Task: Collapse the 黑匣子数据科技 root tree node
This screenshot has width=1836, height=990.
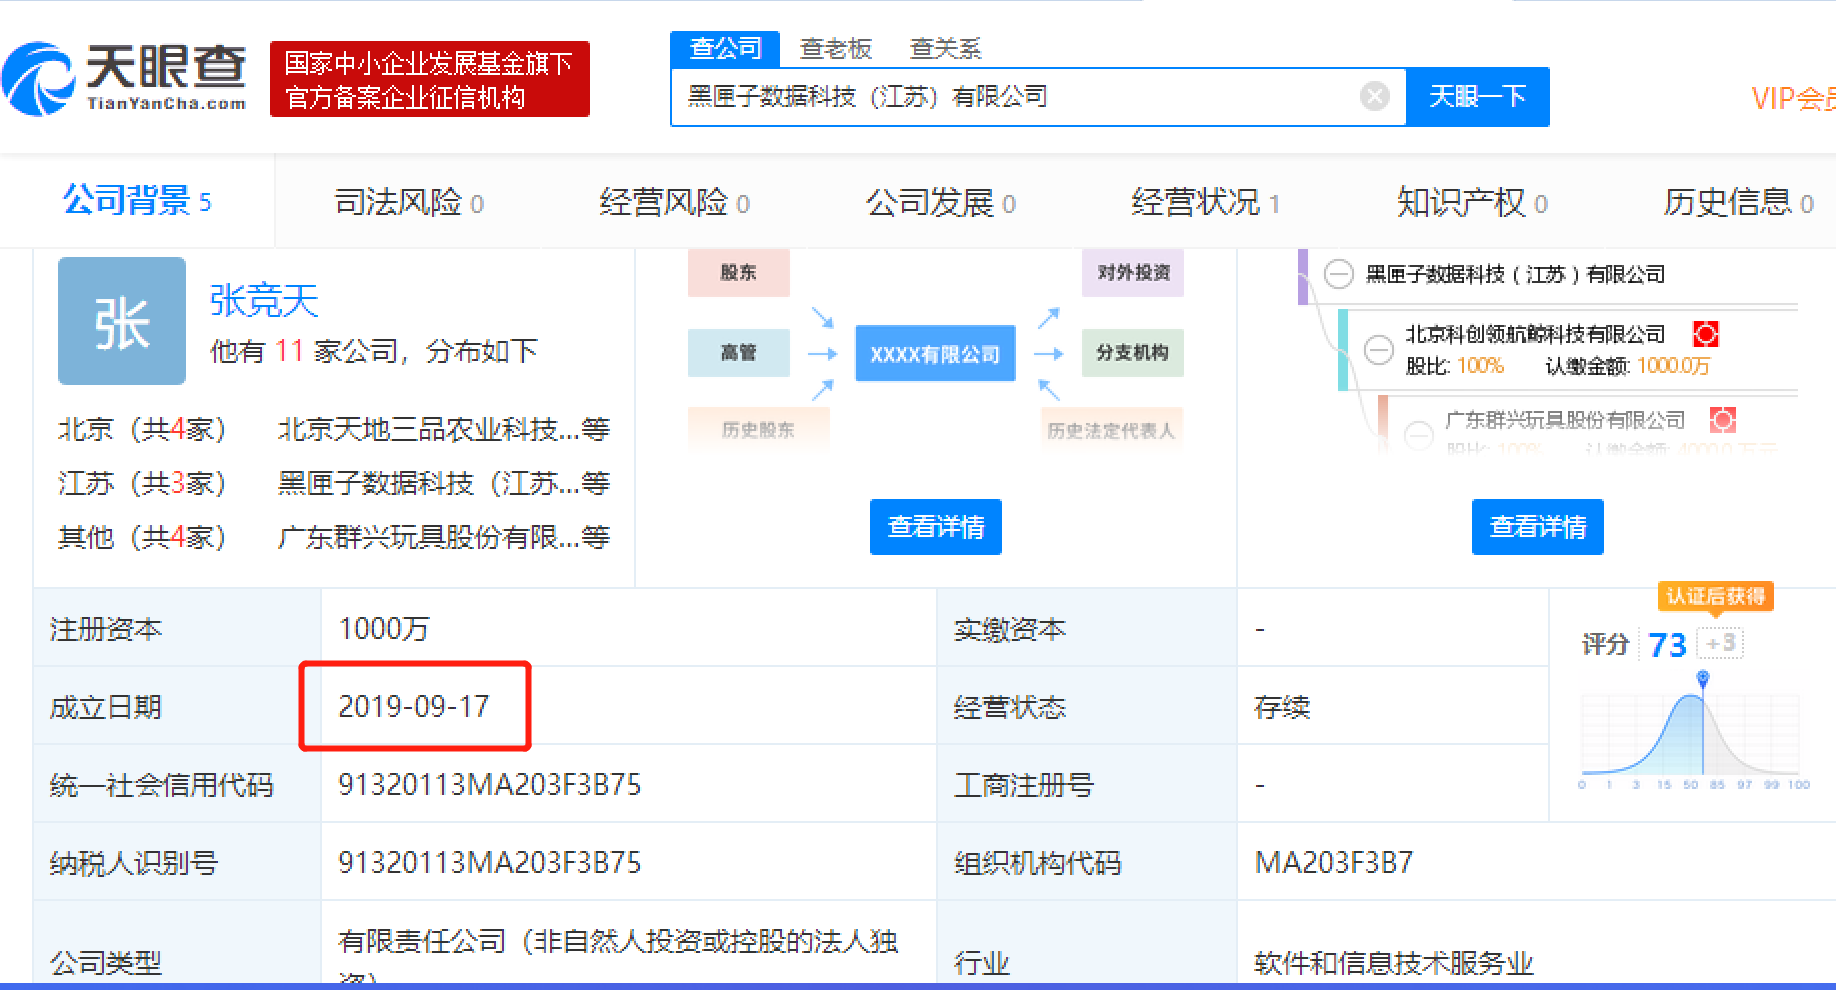Action: [x=1338, y=274]
